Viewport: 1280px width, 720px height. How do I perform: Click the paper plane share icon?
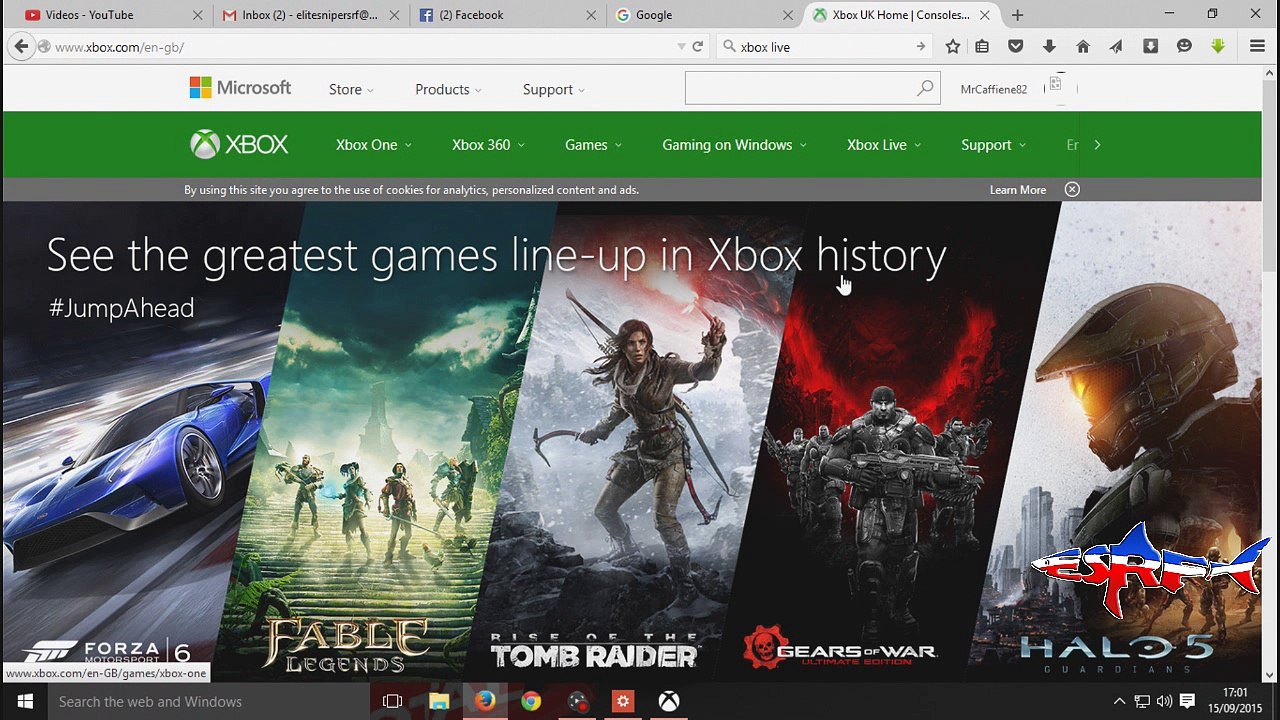[x=1116, y=46]
